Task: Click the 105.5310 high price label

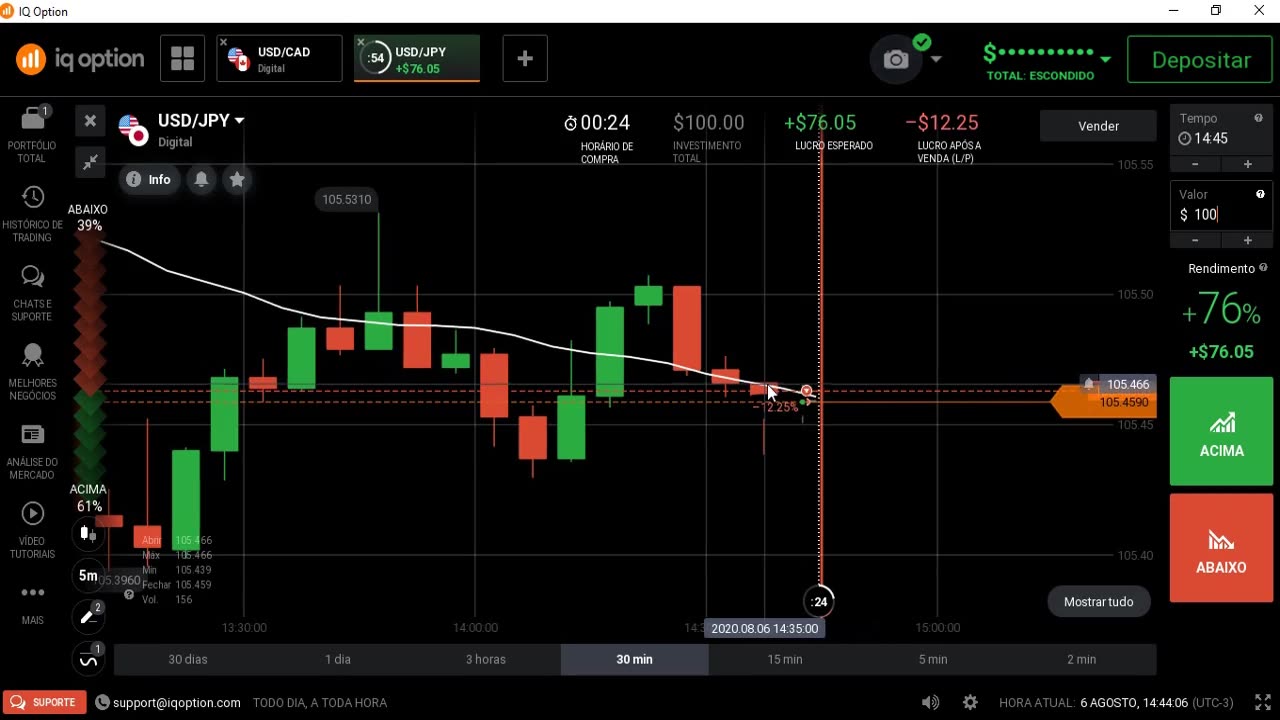Action: tap(347, 199)
